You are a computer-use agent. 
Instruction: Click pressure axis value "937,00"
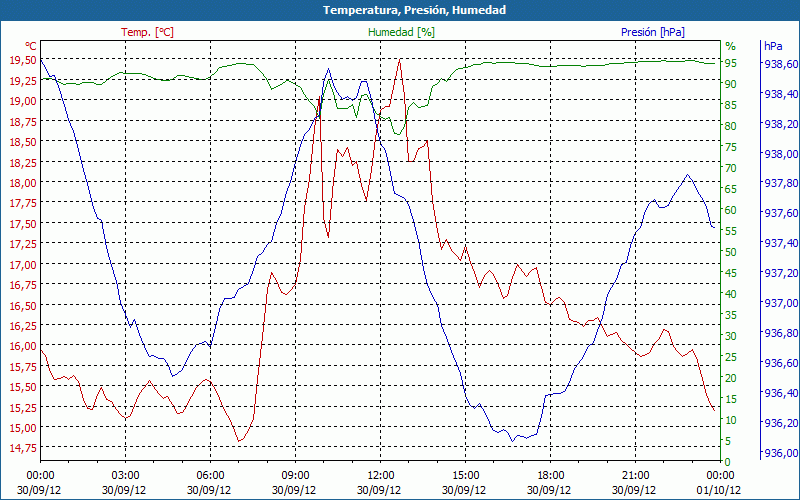point(780,303)
